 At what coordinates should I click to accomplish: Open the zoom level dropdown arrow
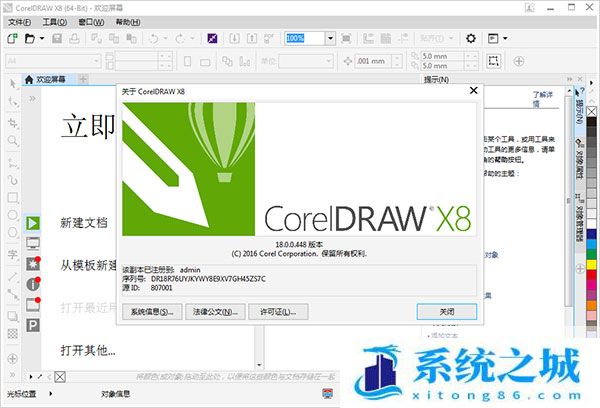point(331,38)
